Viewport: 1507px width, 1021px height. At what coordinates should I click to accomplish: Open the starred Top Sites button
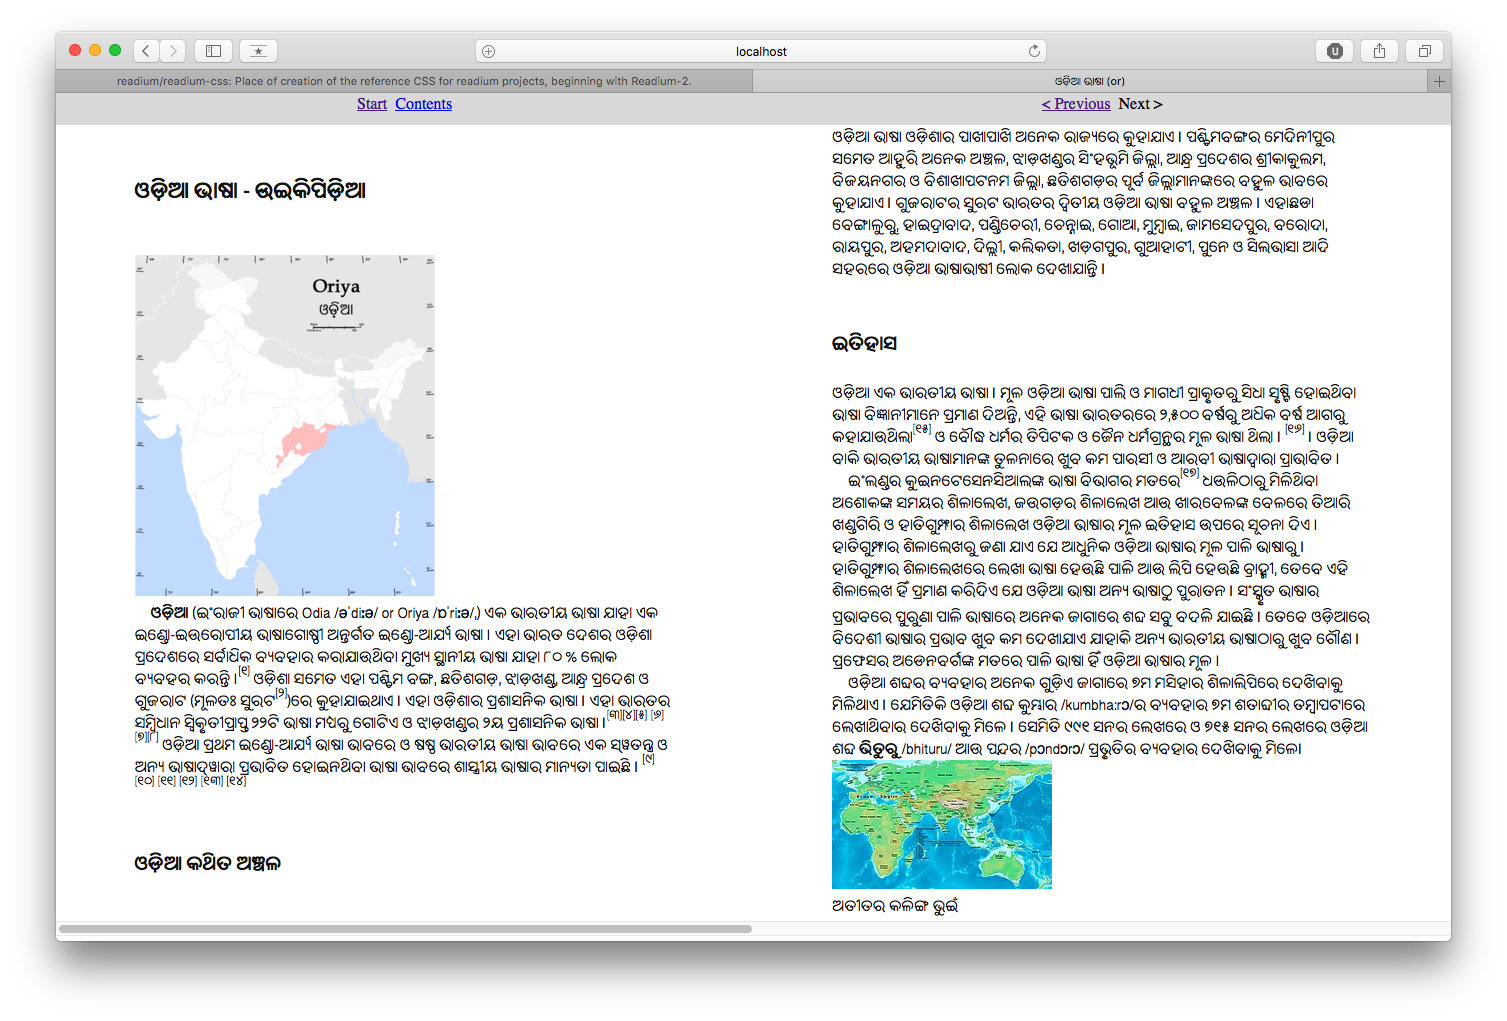258,51
